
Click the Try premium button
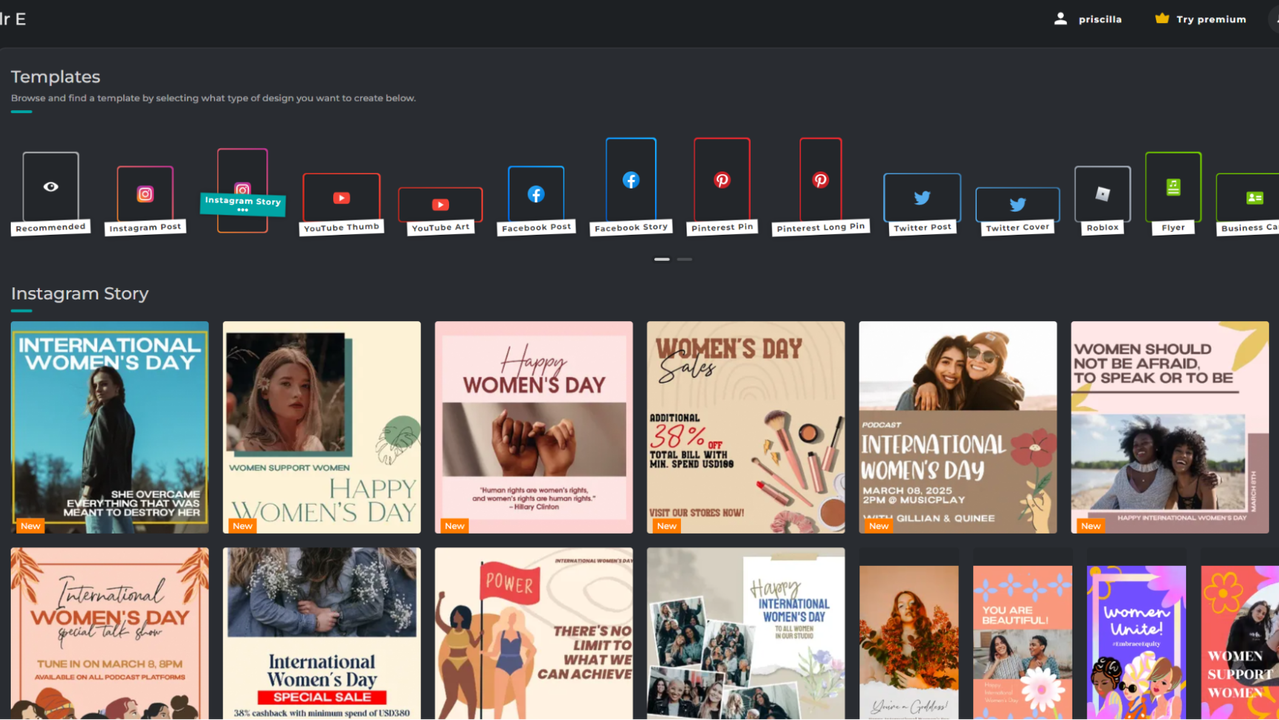tap(1200, 19)
